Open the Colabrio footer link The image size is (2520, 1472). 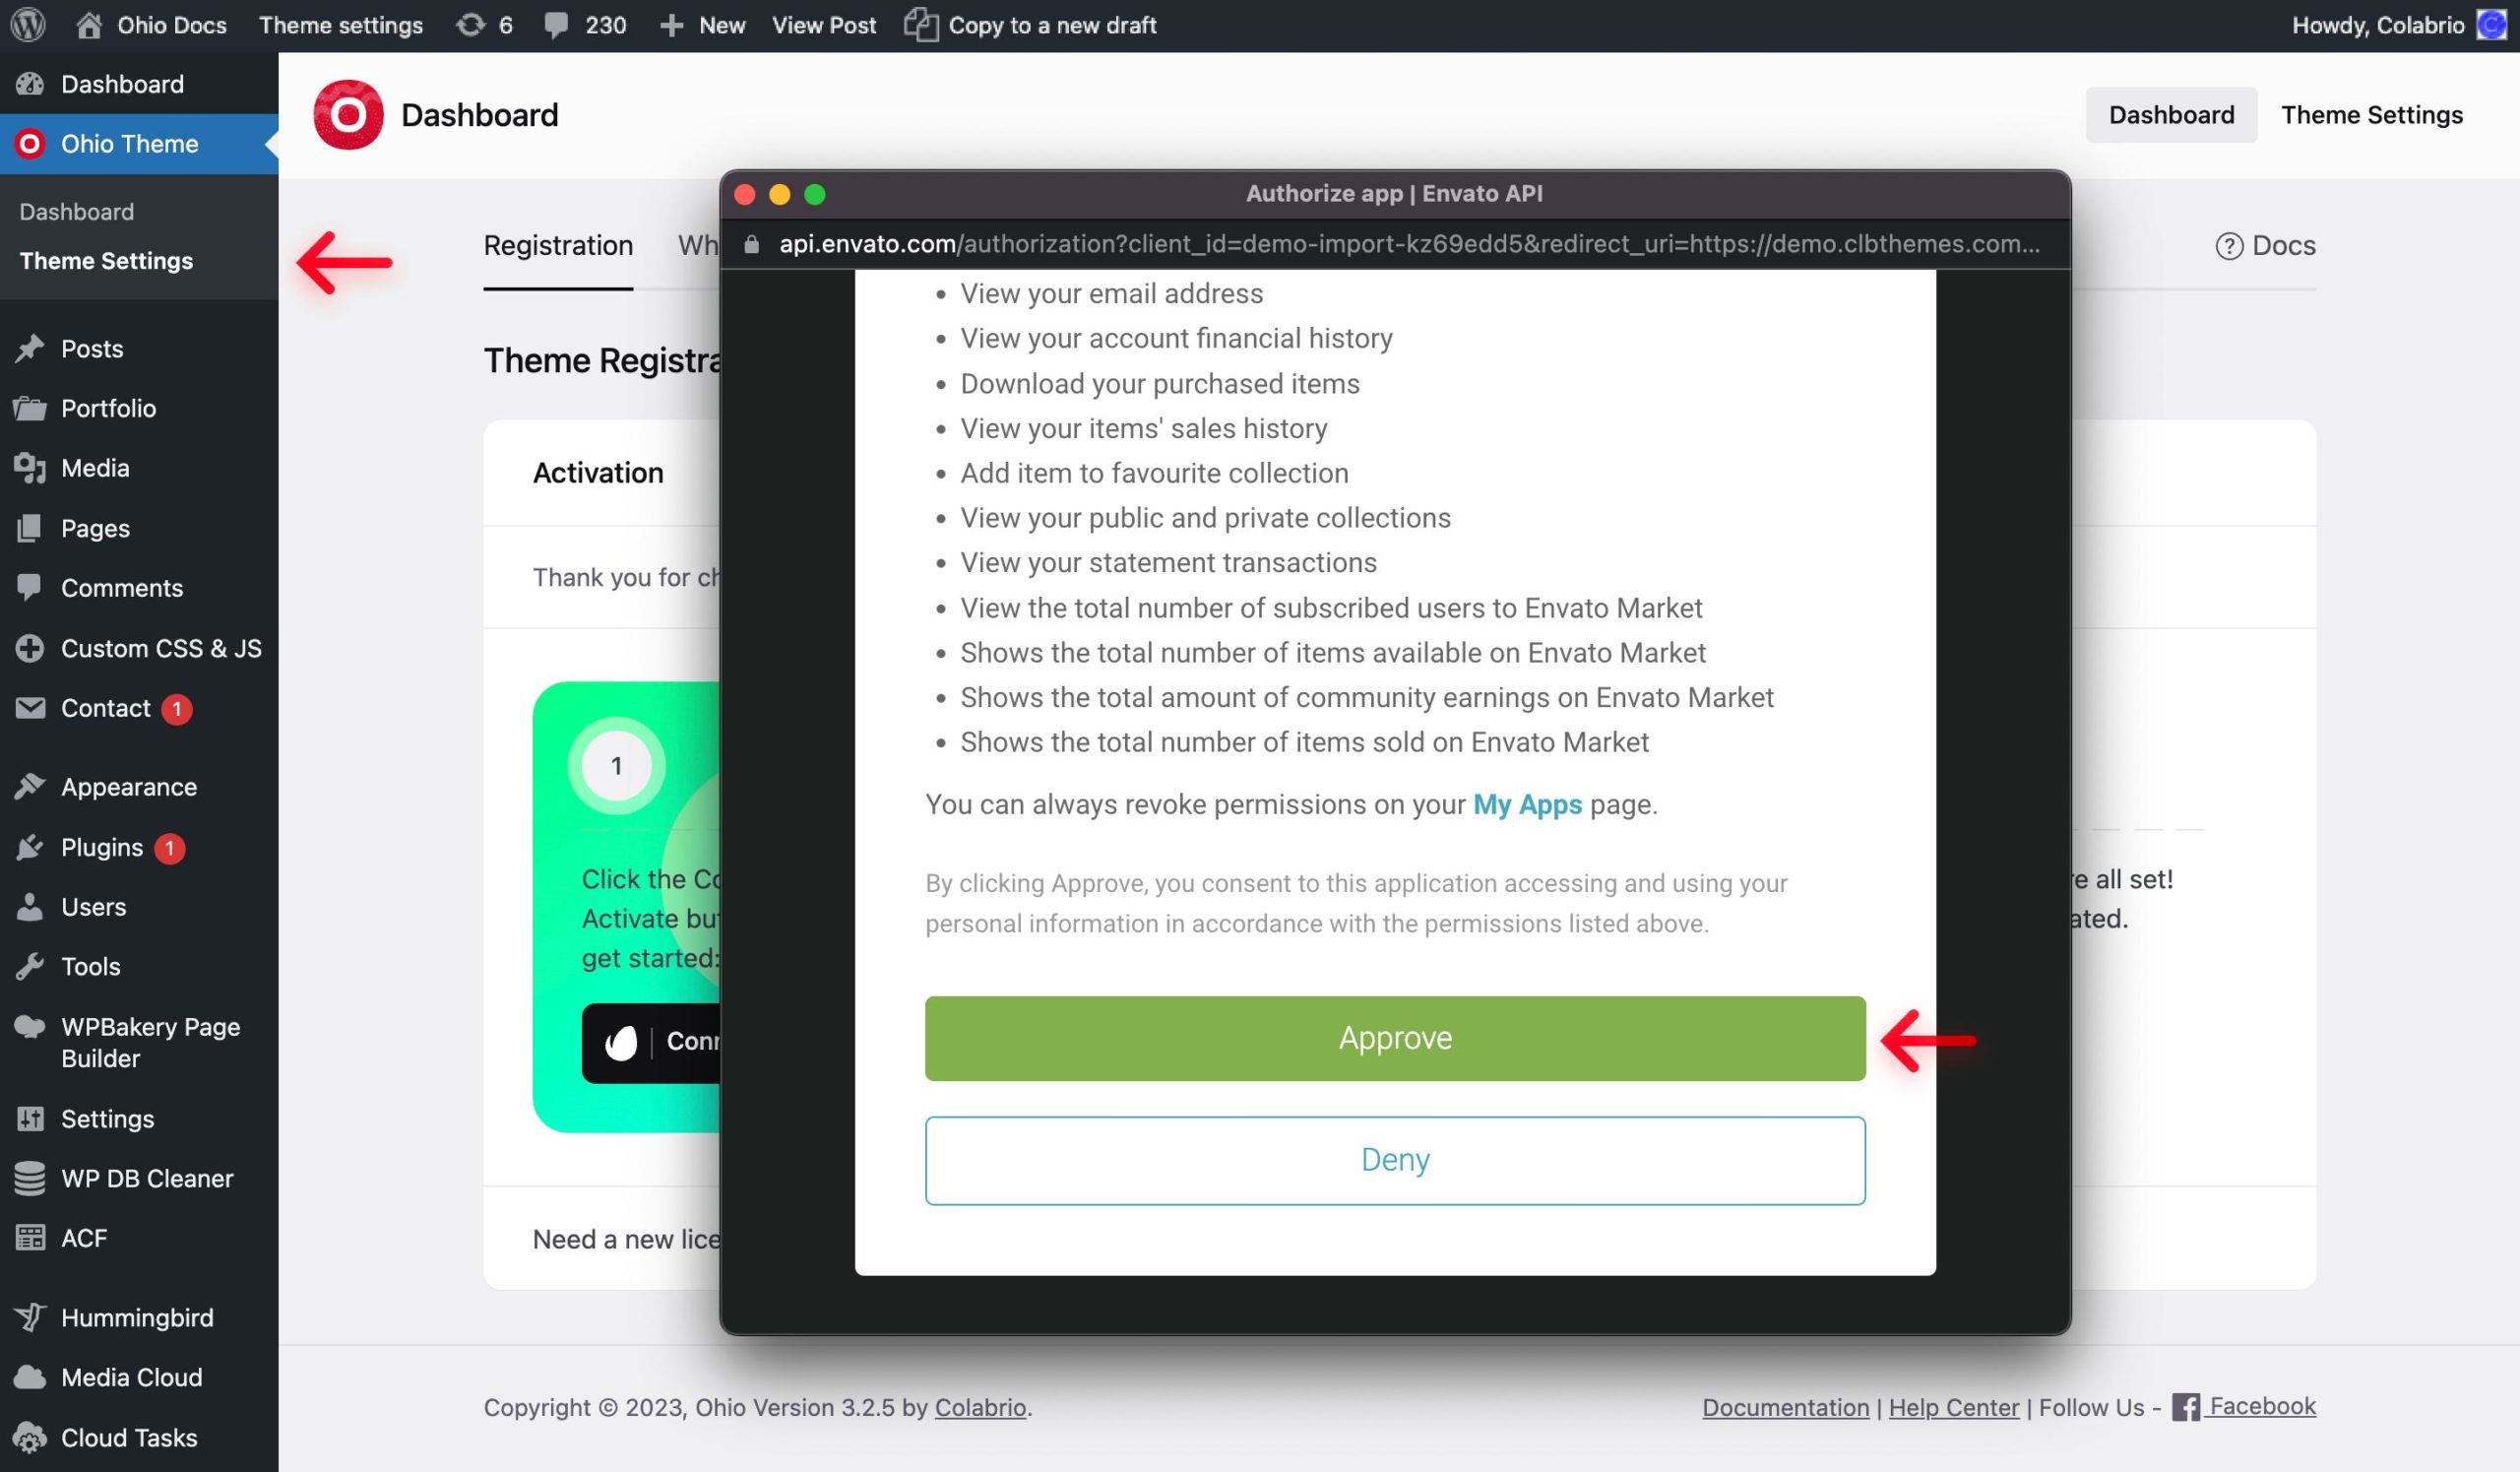980,1408
